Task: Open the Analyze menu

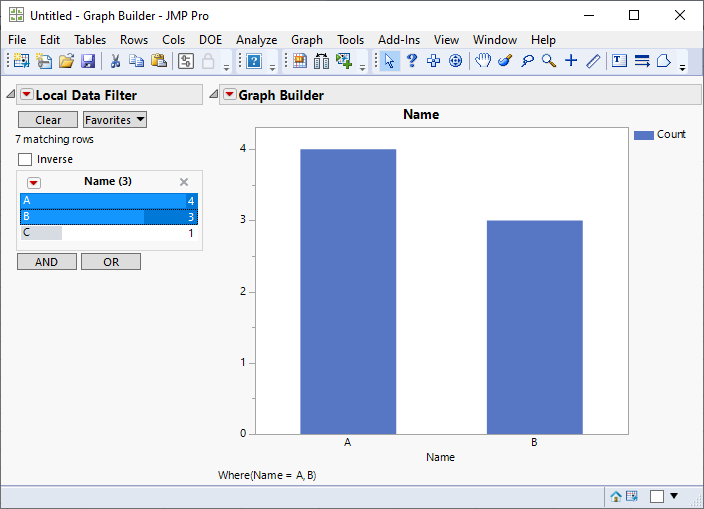Action: click(256, 40)
